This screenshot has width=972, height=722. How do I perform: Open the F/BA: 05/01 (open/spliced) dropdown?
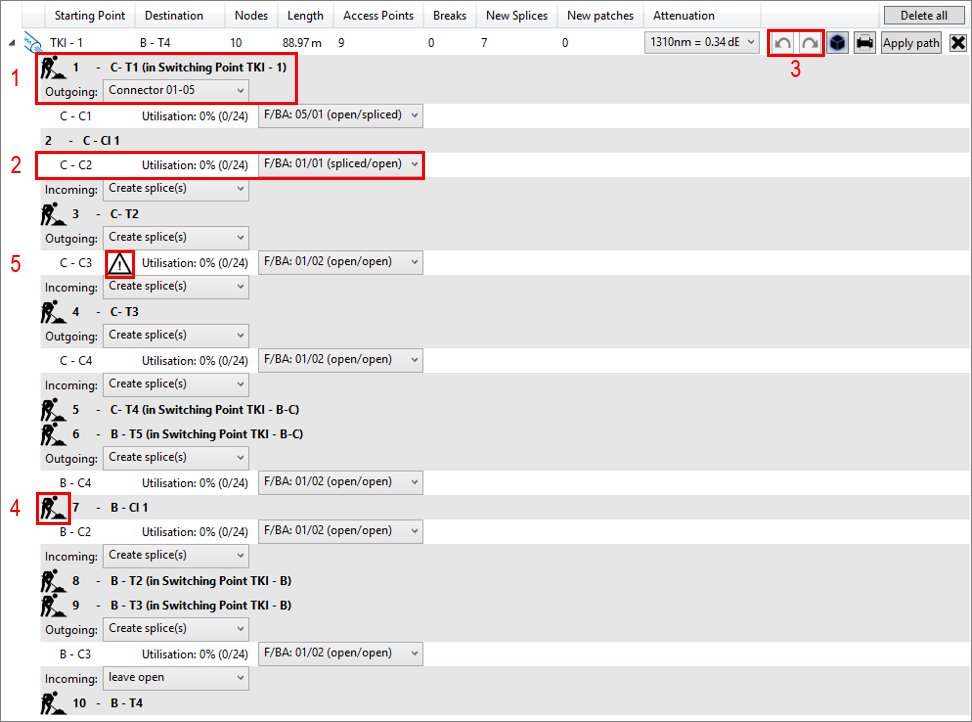pyautogui.click(x=340, y=115)
